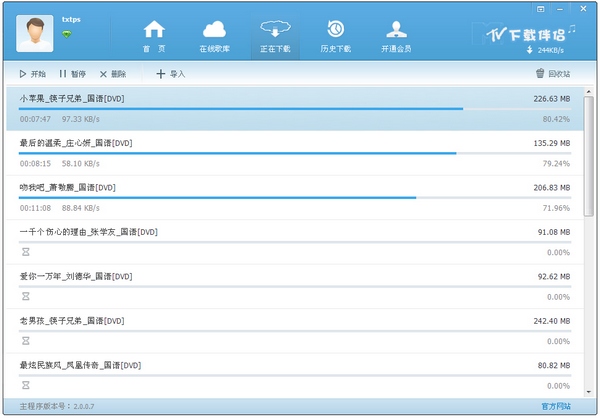The height and width of the screenshot is (419, 600).
Task: Go to the 首页 home tab
Action: tap(154, 36)
